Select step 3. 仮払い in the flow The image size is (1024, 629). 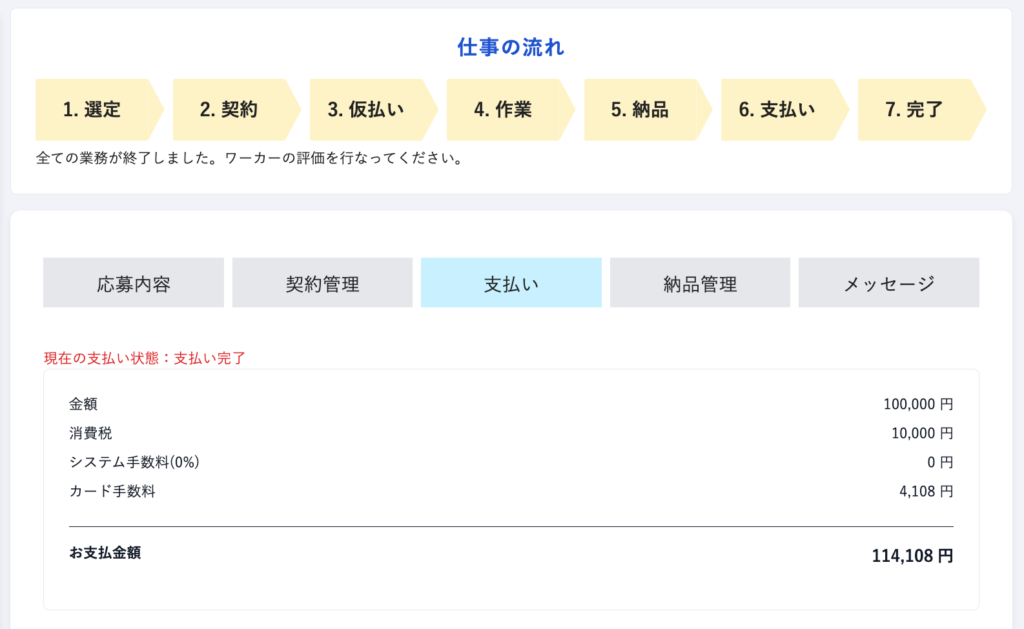(x=366, y=110)
